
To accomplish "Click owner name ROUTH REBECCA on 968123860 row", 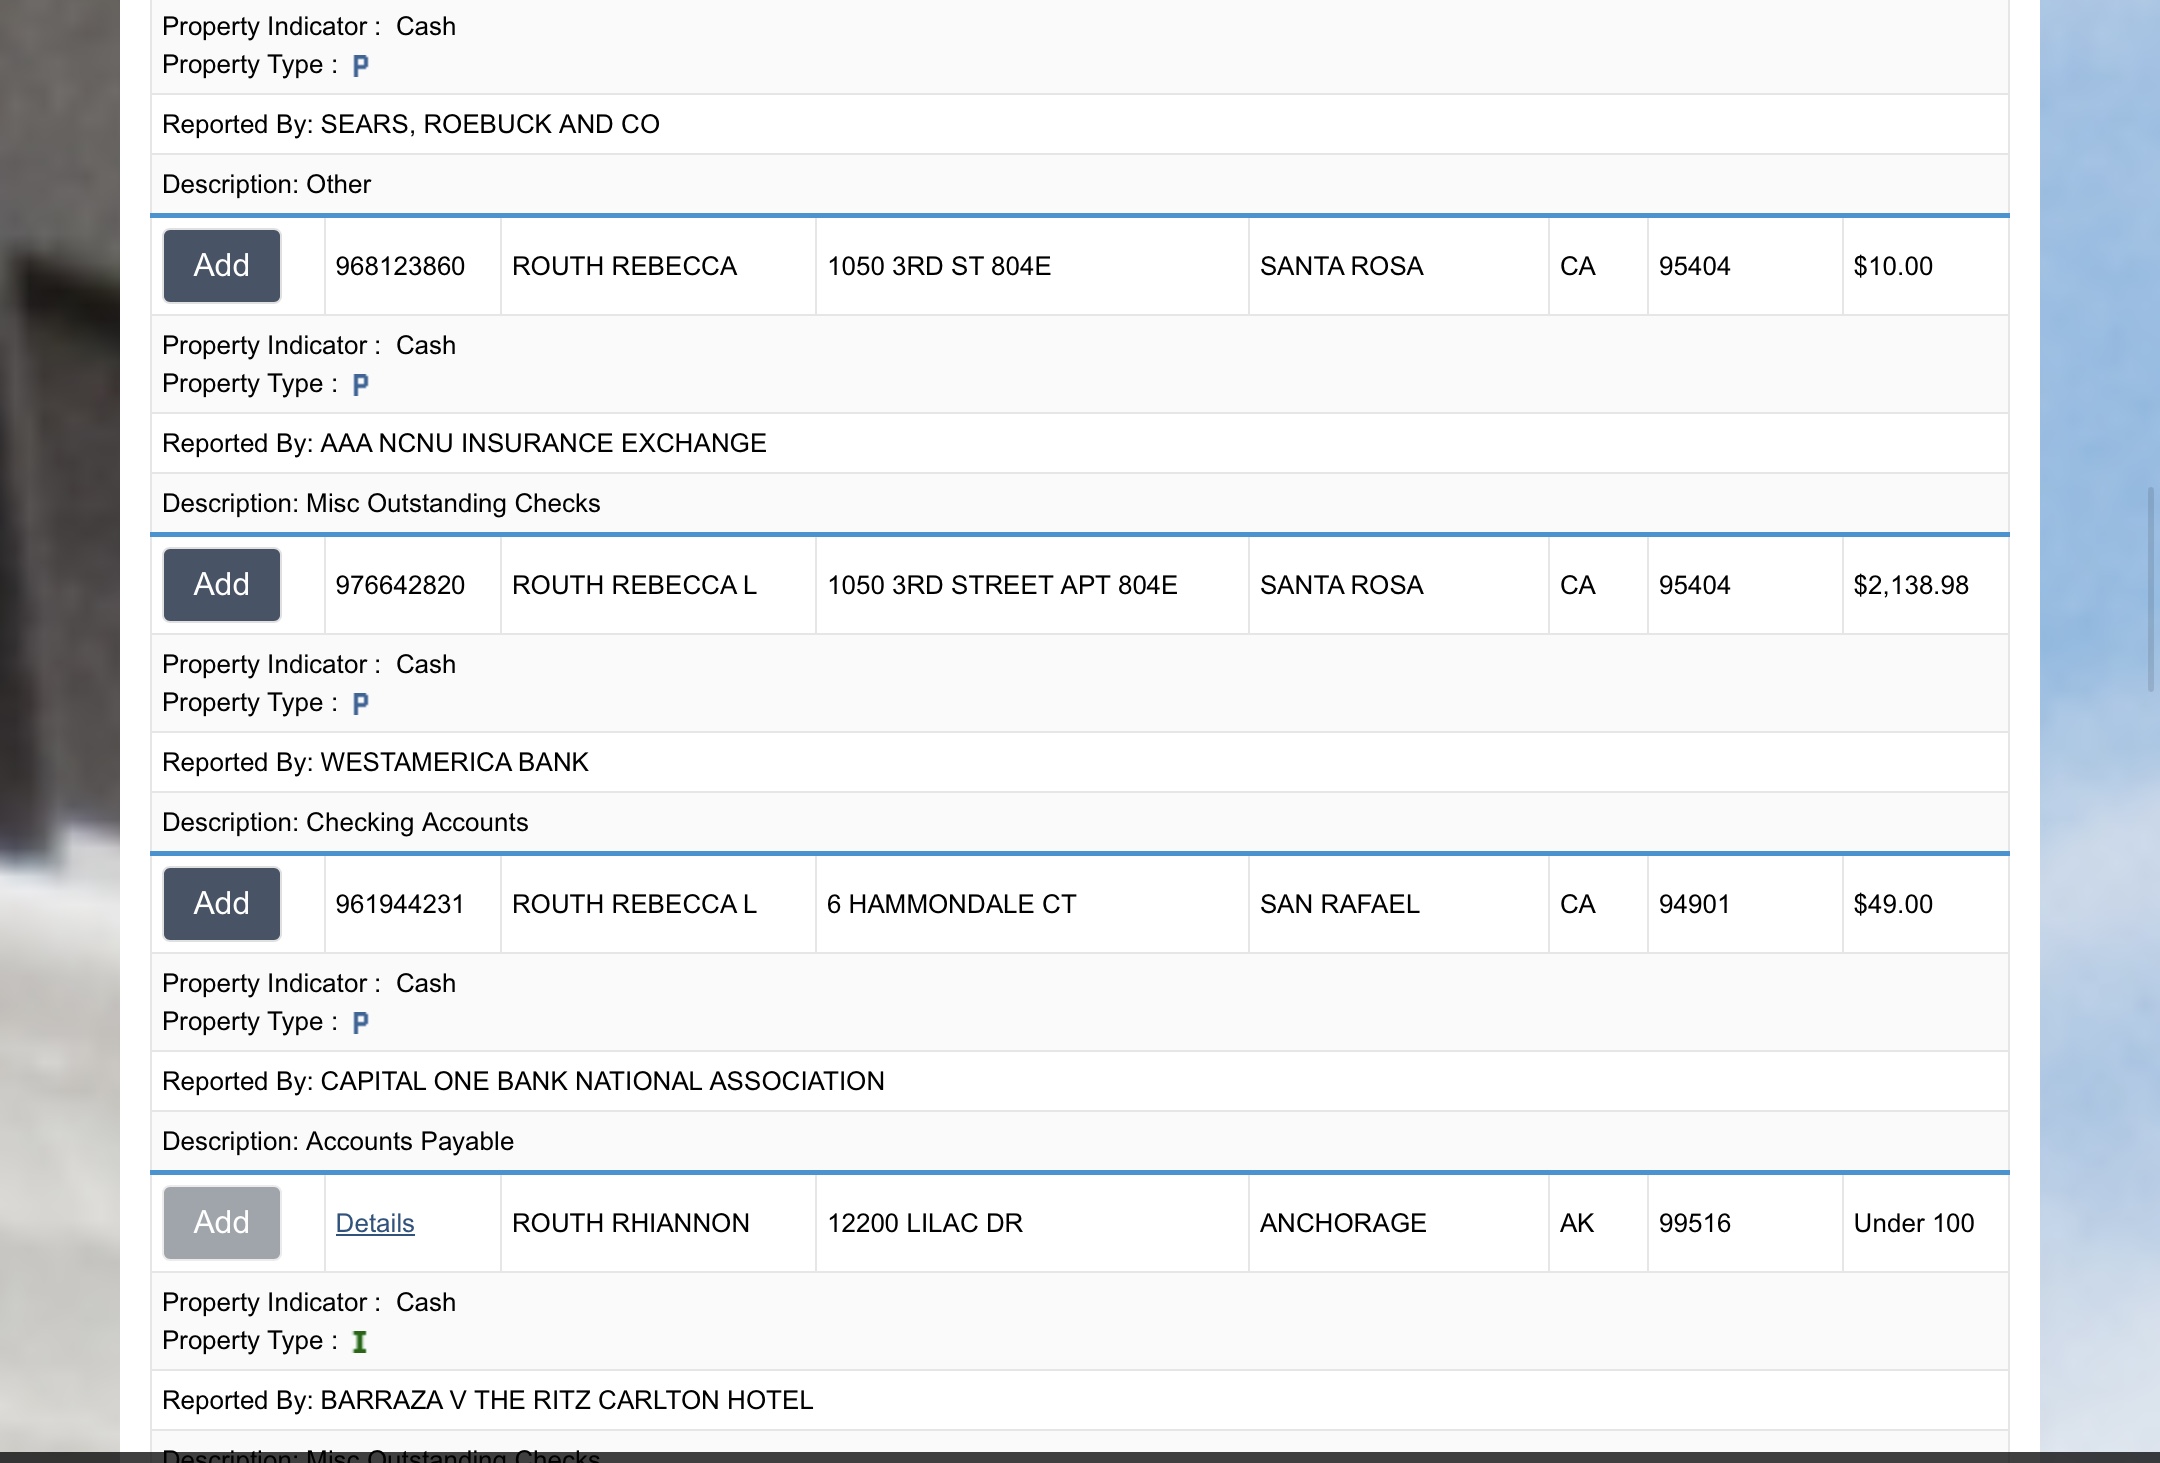I will (624, 266).
